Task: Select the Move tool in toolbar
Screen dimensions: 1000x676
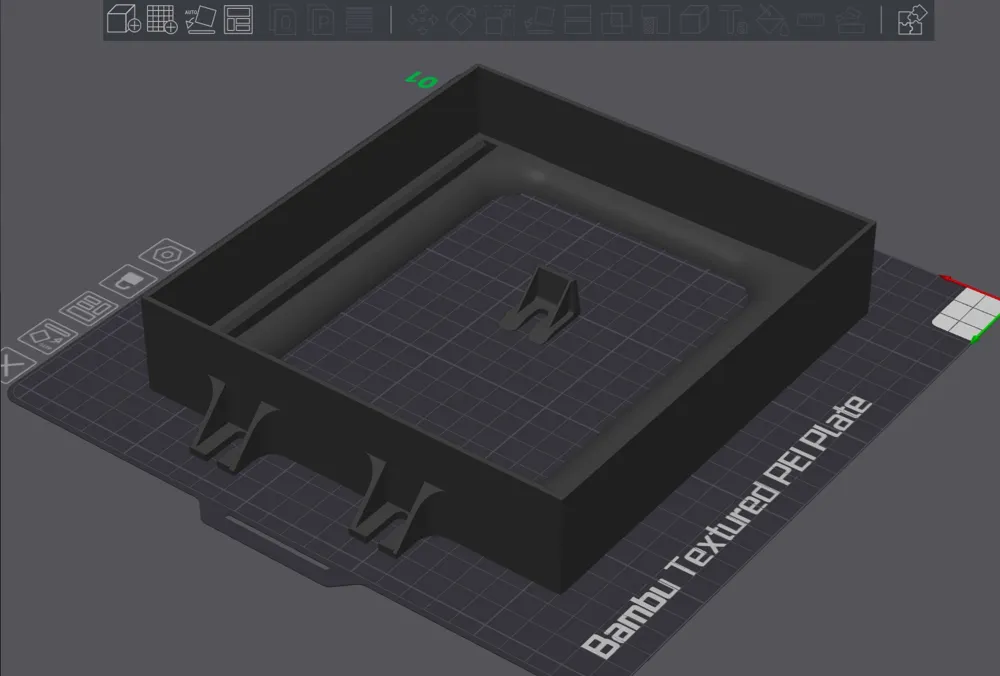Action: (x=423, y=20)
